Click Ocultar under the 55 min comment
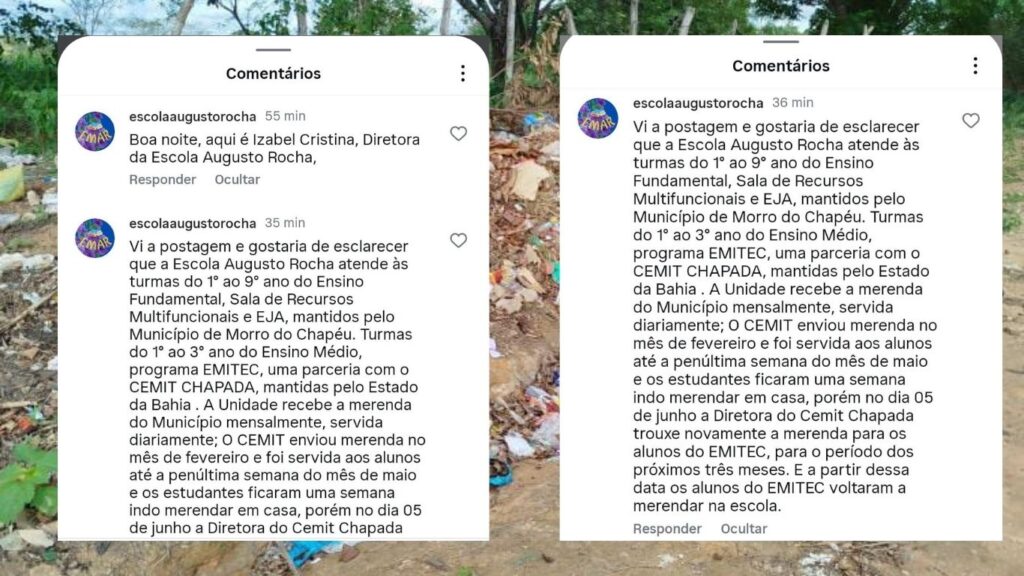Image resolution: width=1024 pixels, height=576 pixels. [x=237, y=180]
